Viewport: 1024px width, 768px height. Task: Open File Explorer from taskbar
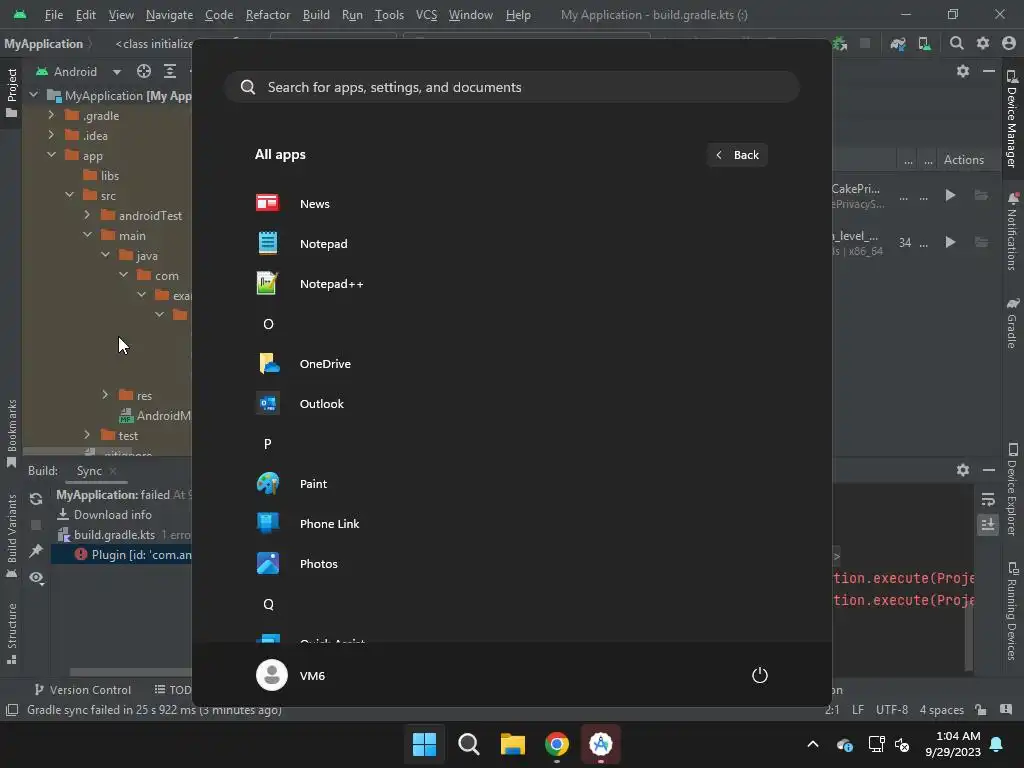point(513,744)
